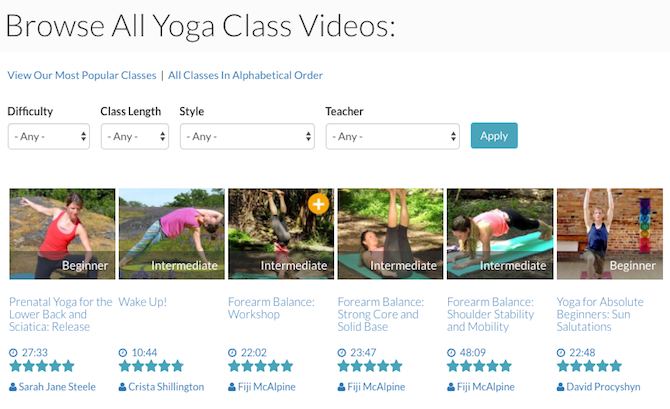This screenshot has height=409, width=670.
Task: Click the star rating under Forearm Balance: Workshop
Action: tap(261, 367)
